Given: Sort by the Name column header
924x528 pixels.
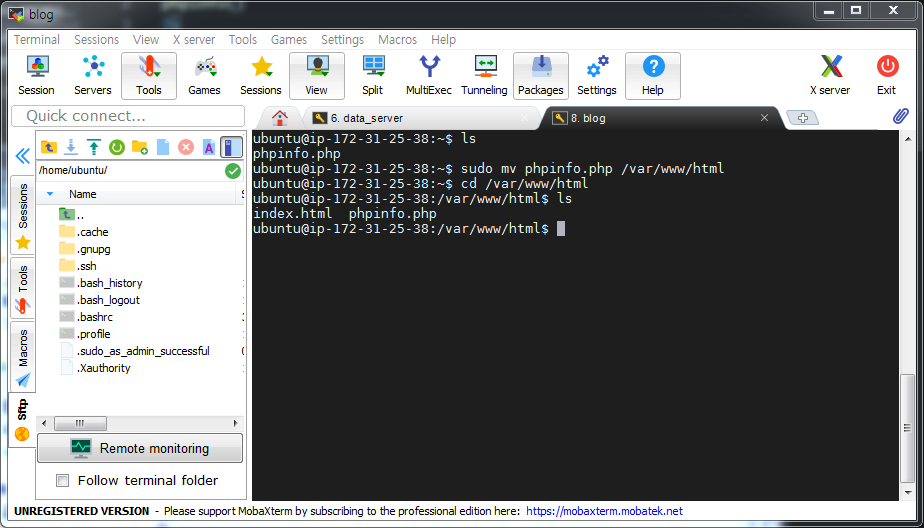Looking at the screenshot, I should pos(82,194).
